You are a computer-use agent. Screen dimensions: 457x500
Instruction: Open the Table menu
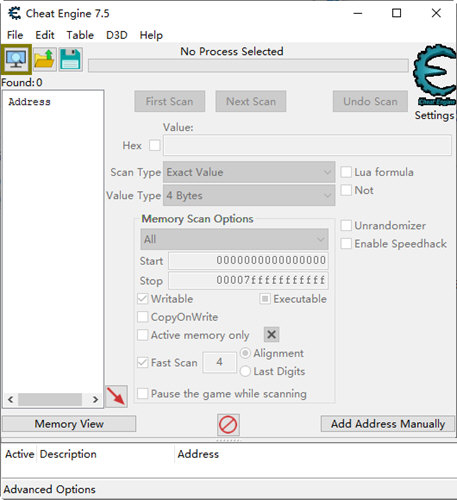pos(80,35)
